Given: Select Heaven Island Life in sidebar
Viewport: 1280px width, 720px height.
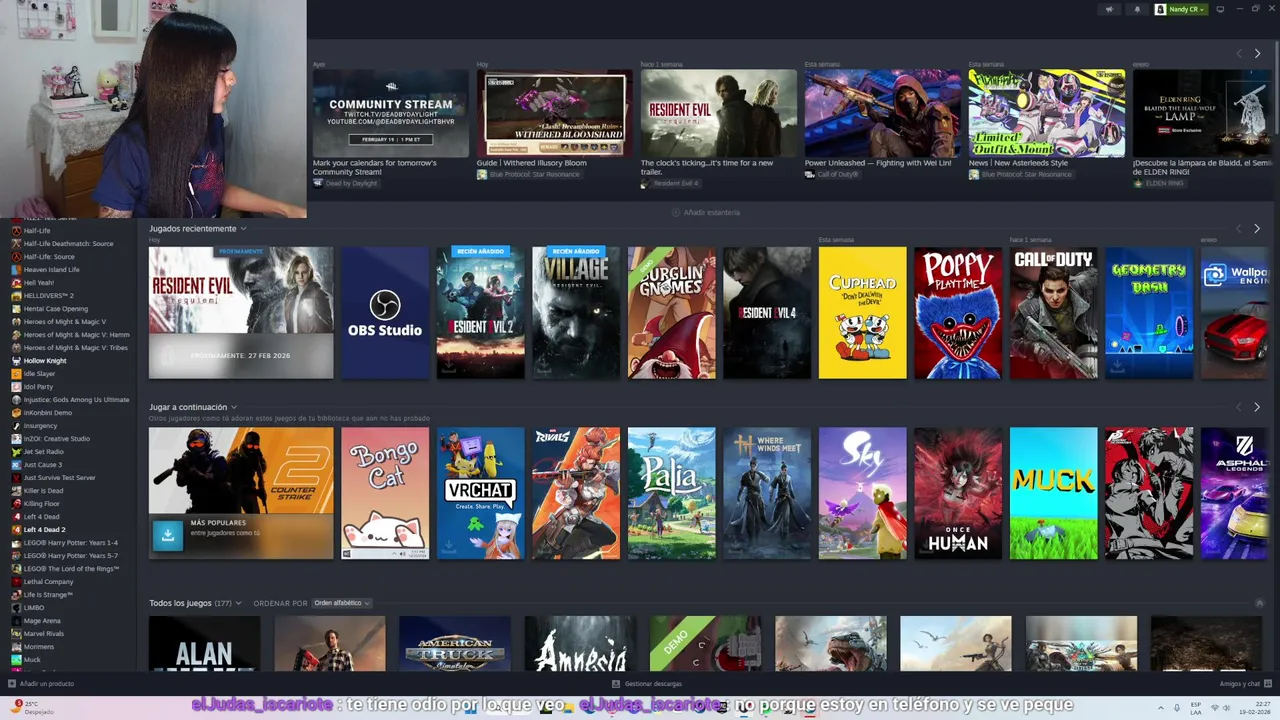Looking at the screenshot, I should pyautogui.click(x=51, y=270).
